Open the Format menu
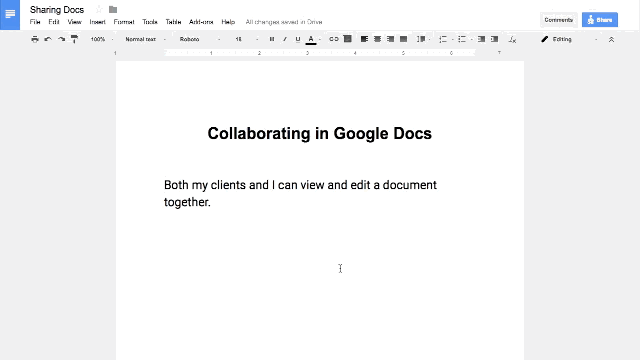The height and width of the screenshot is (360, 640). pyautogui.click(x=124, y=22)
